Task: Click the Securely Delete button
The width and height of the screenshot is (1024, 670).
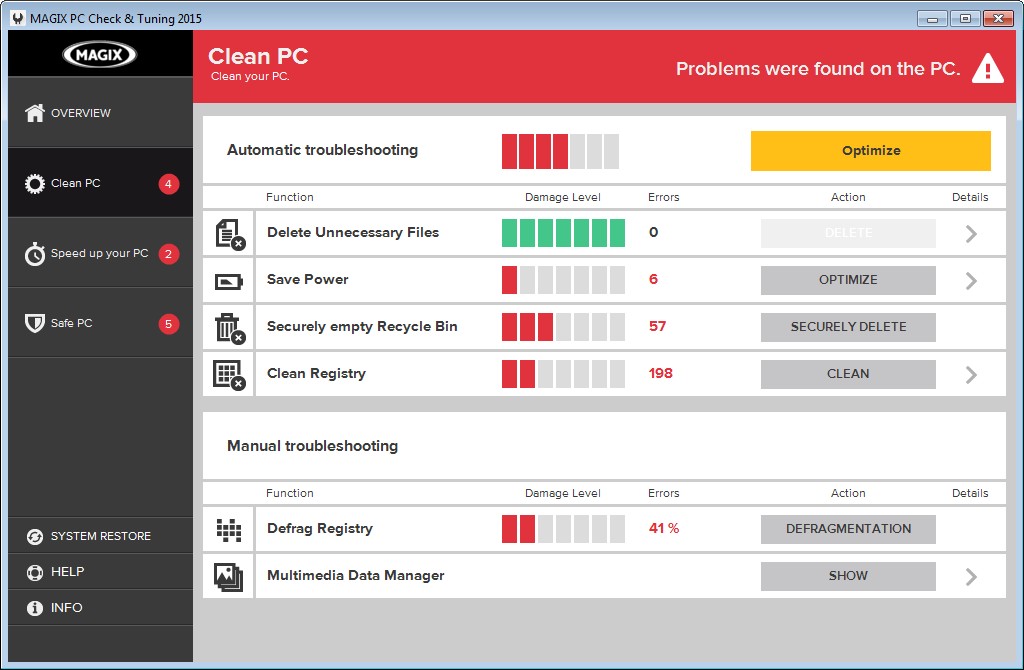Action: click(848, 327)
